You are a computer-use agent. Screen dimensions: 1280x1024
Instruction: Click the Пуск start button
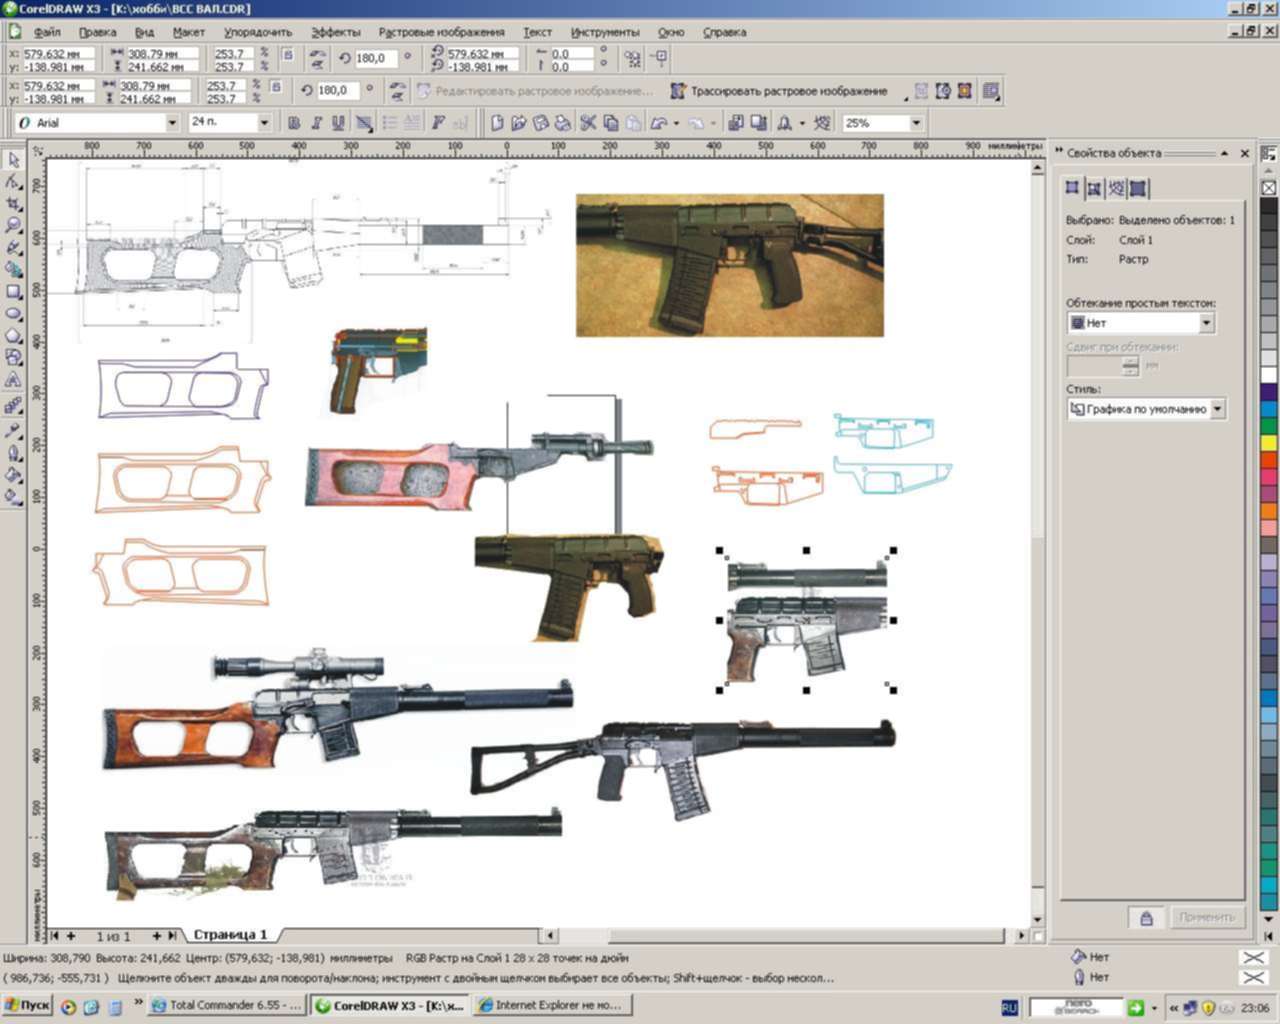(27, 1005)
